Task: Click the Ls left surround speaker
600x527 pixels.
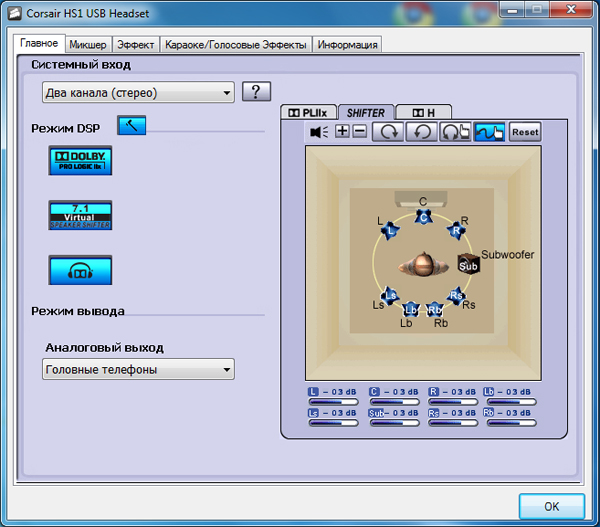Action: (x=390, y=295)
